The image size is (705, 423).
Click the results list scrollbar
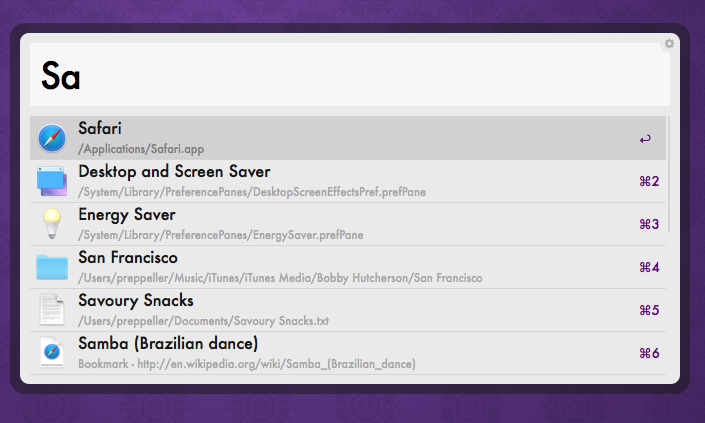tap(669, 175)
